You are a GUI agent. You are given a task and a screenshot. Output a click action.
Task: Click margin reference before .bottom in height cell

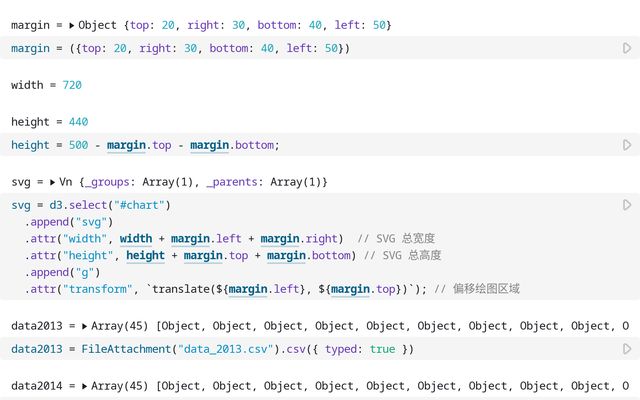pyautogui.click(x=210, y=145)
